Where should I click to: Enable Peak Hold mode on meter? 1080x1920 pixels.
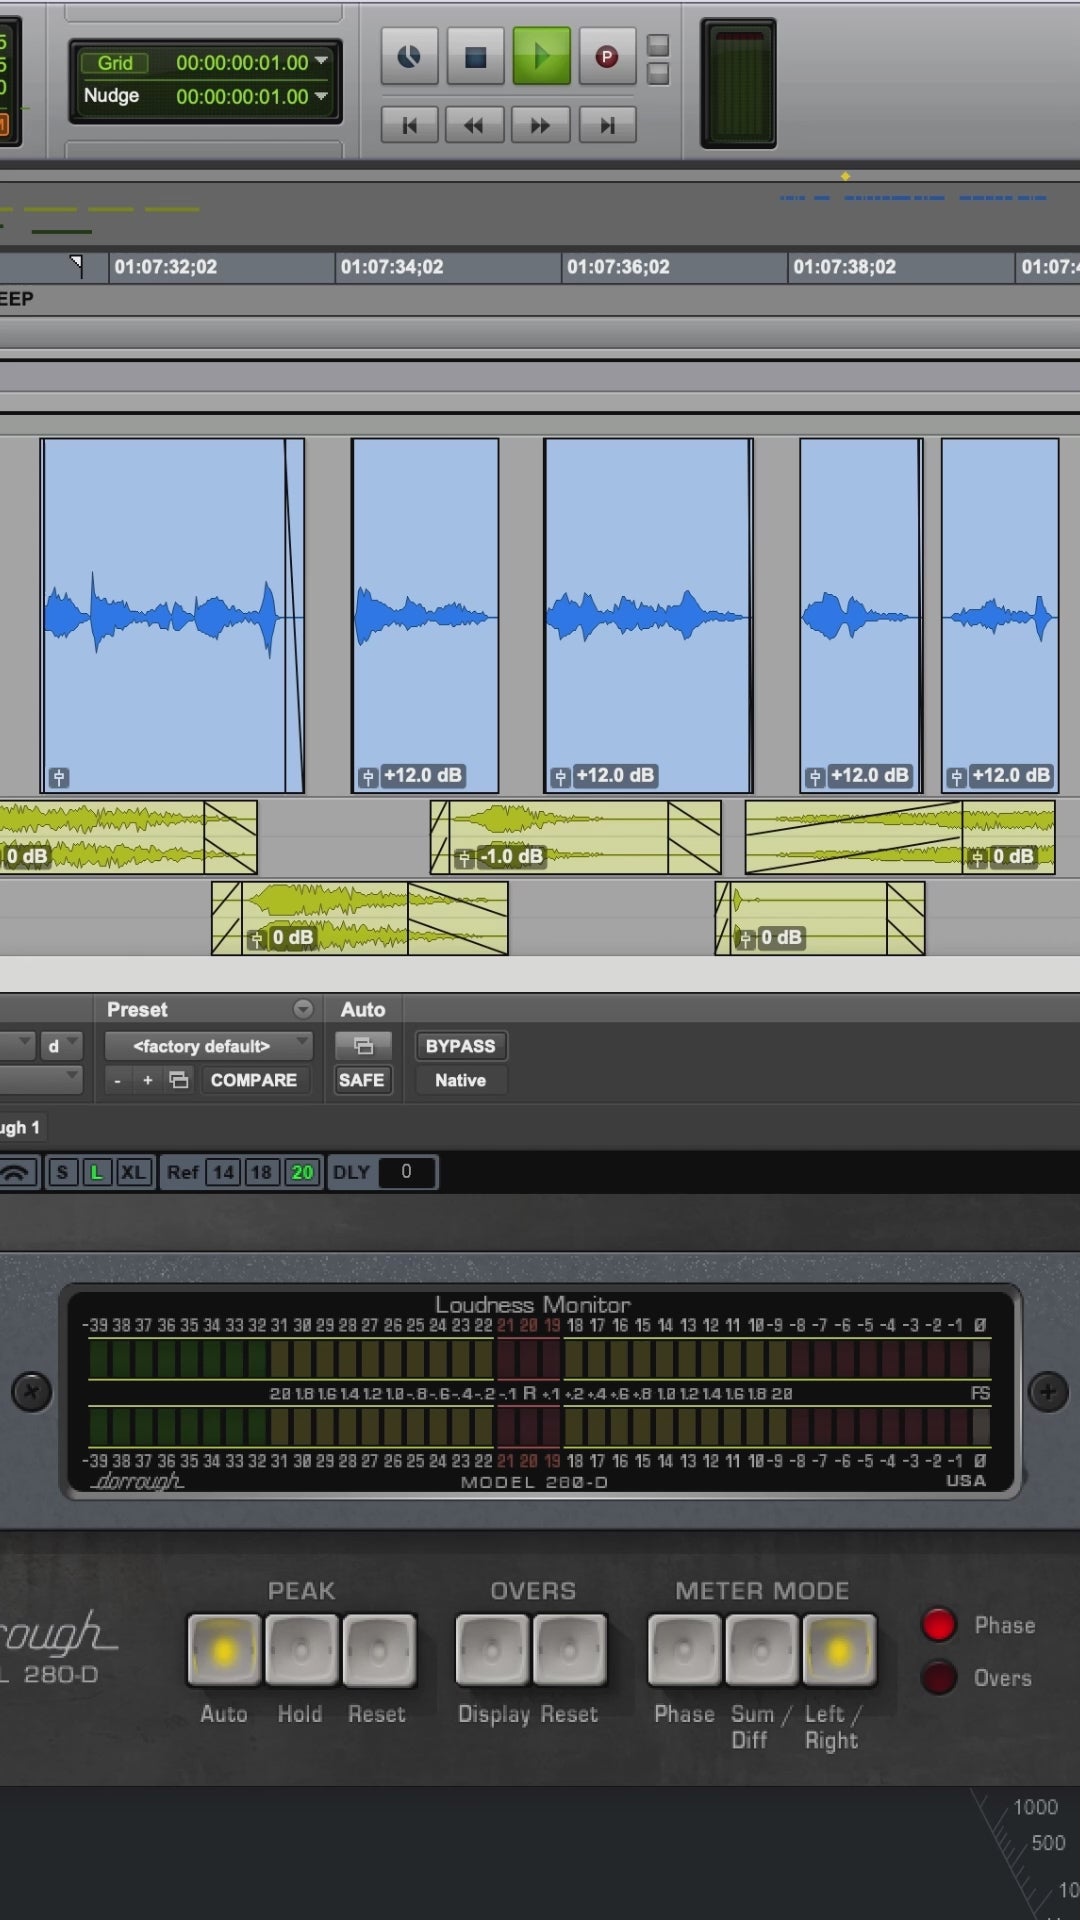click(300, 1650)
